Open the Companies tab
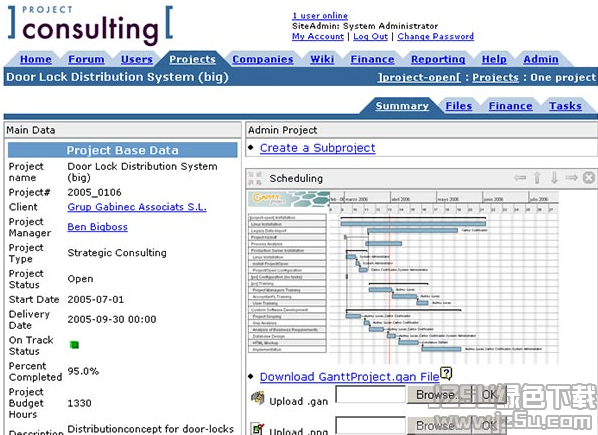Screen dimensions: 598x435 [x=263, y=59]
